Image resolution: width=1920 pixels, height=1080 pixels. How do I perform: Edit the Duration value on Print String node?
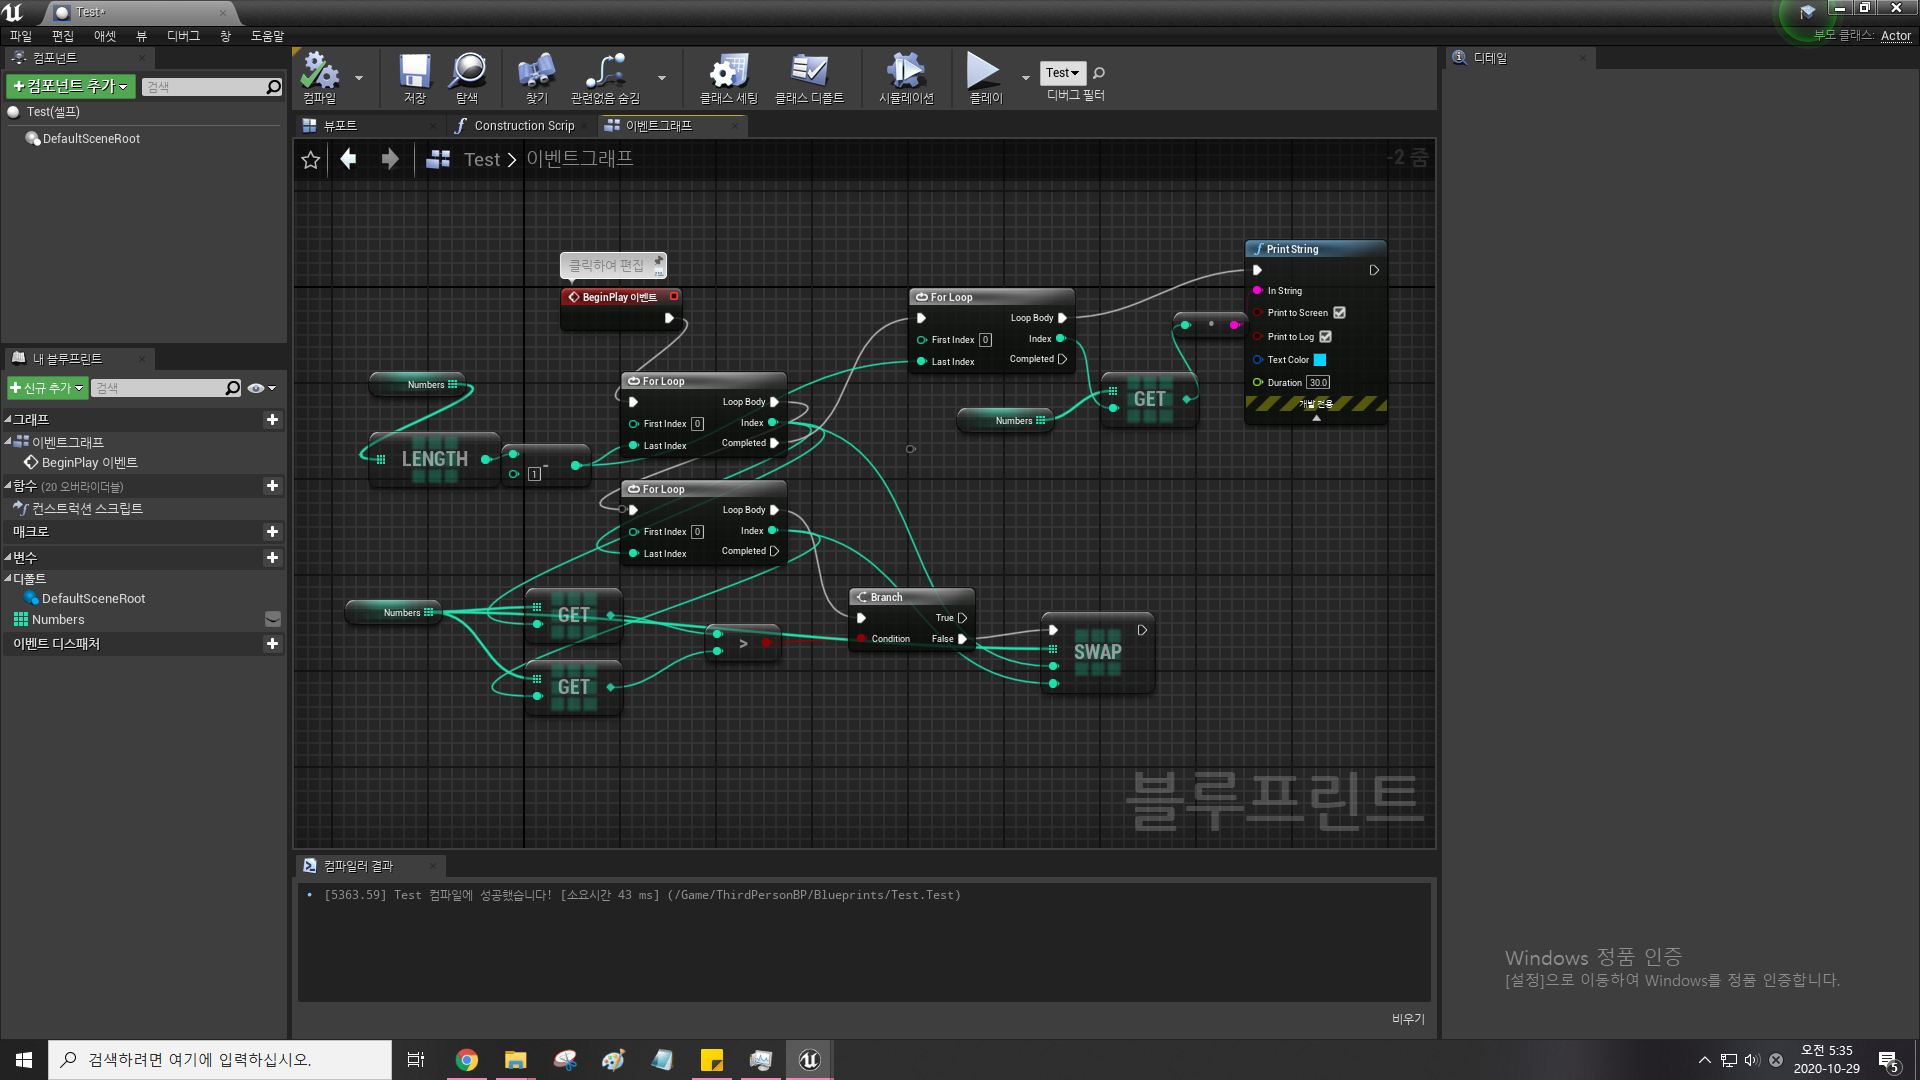[x=1318, y=382]
